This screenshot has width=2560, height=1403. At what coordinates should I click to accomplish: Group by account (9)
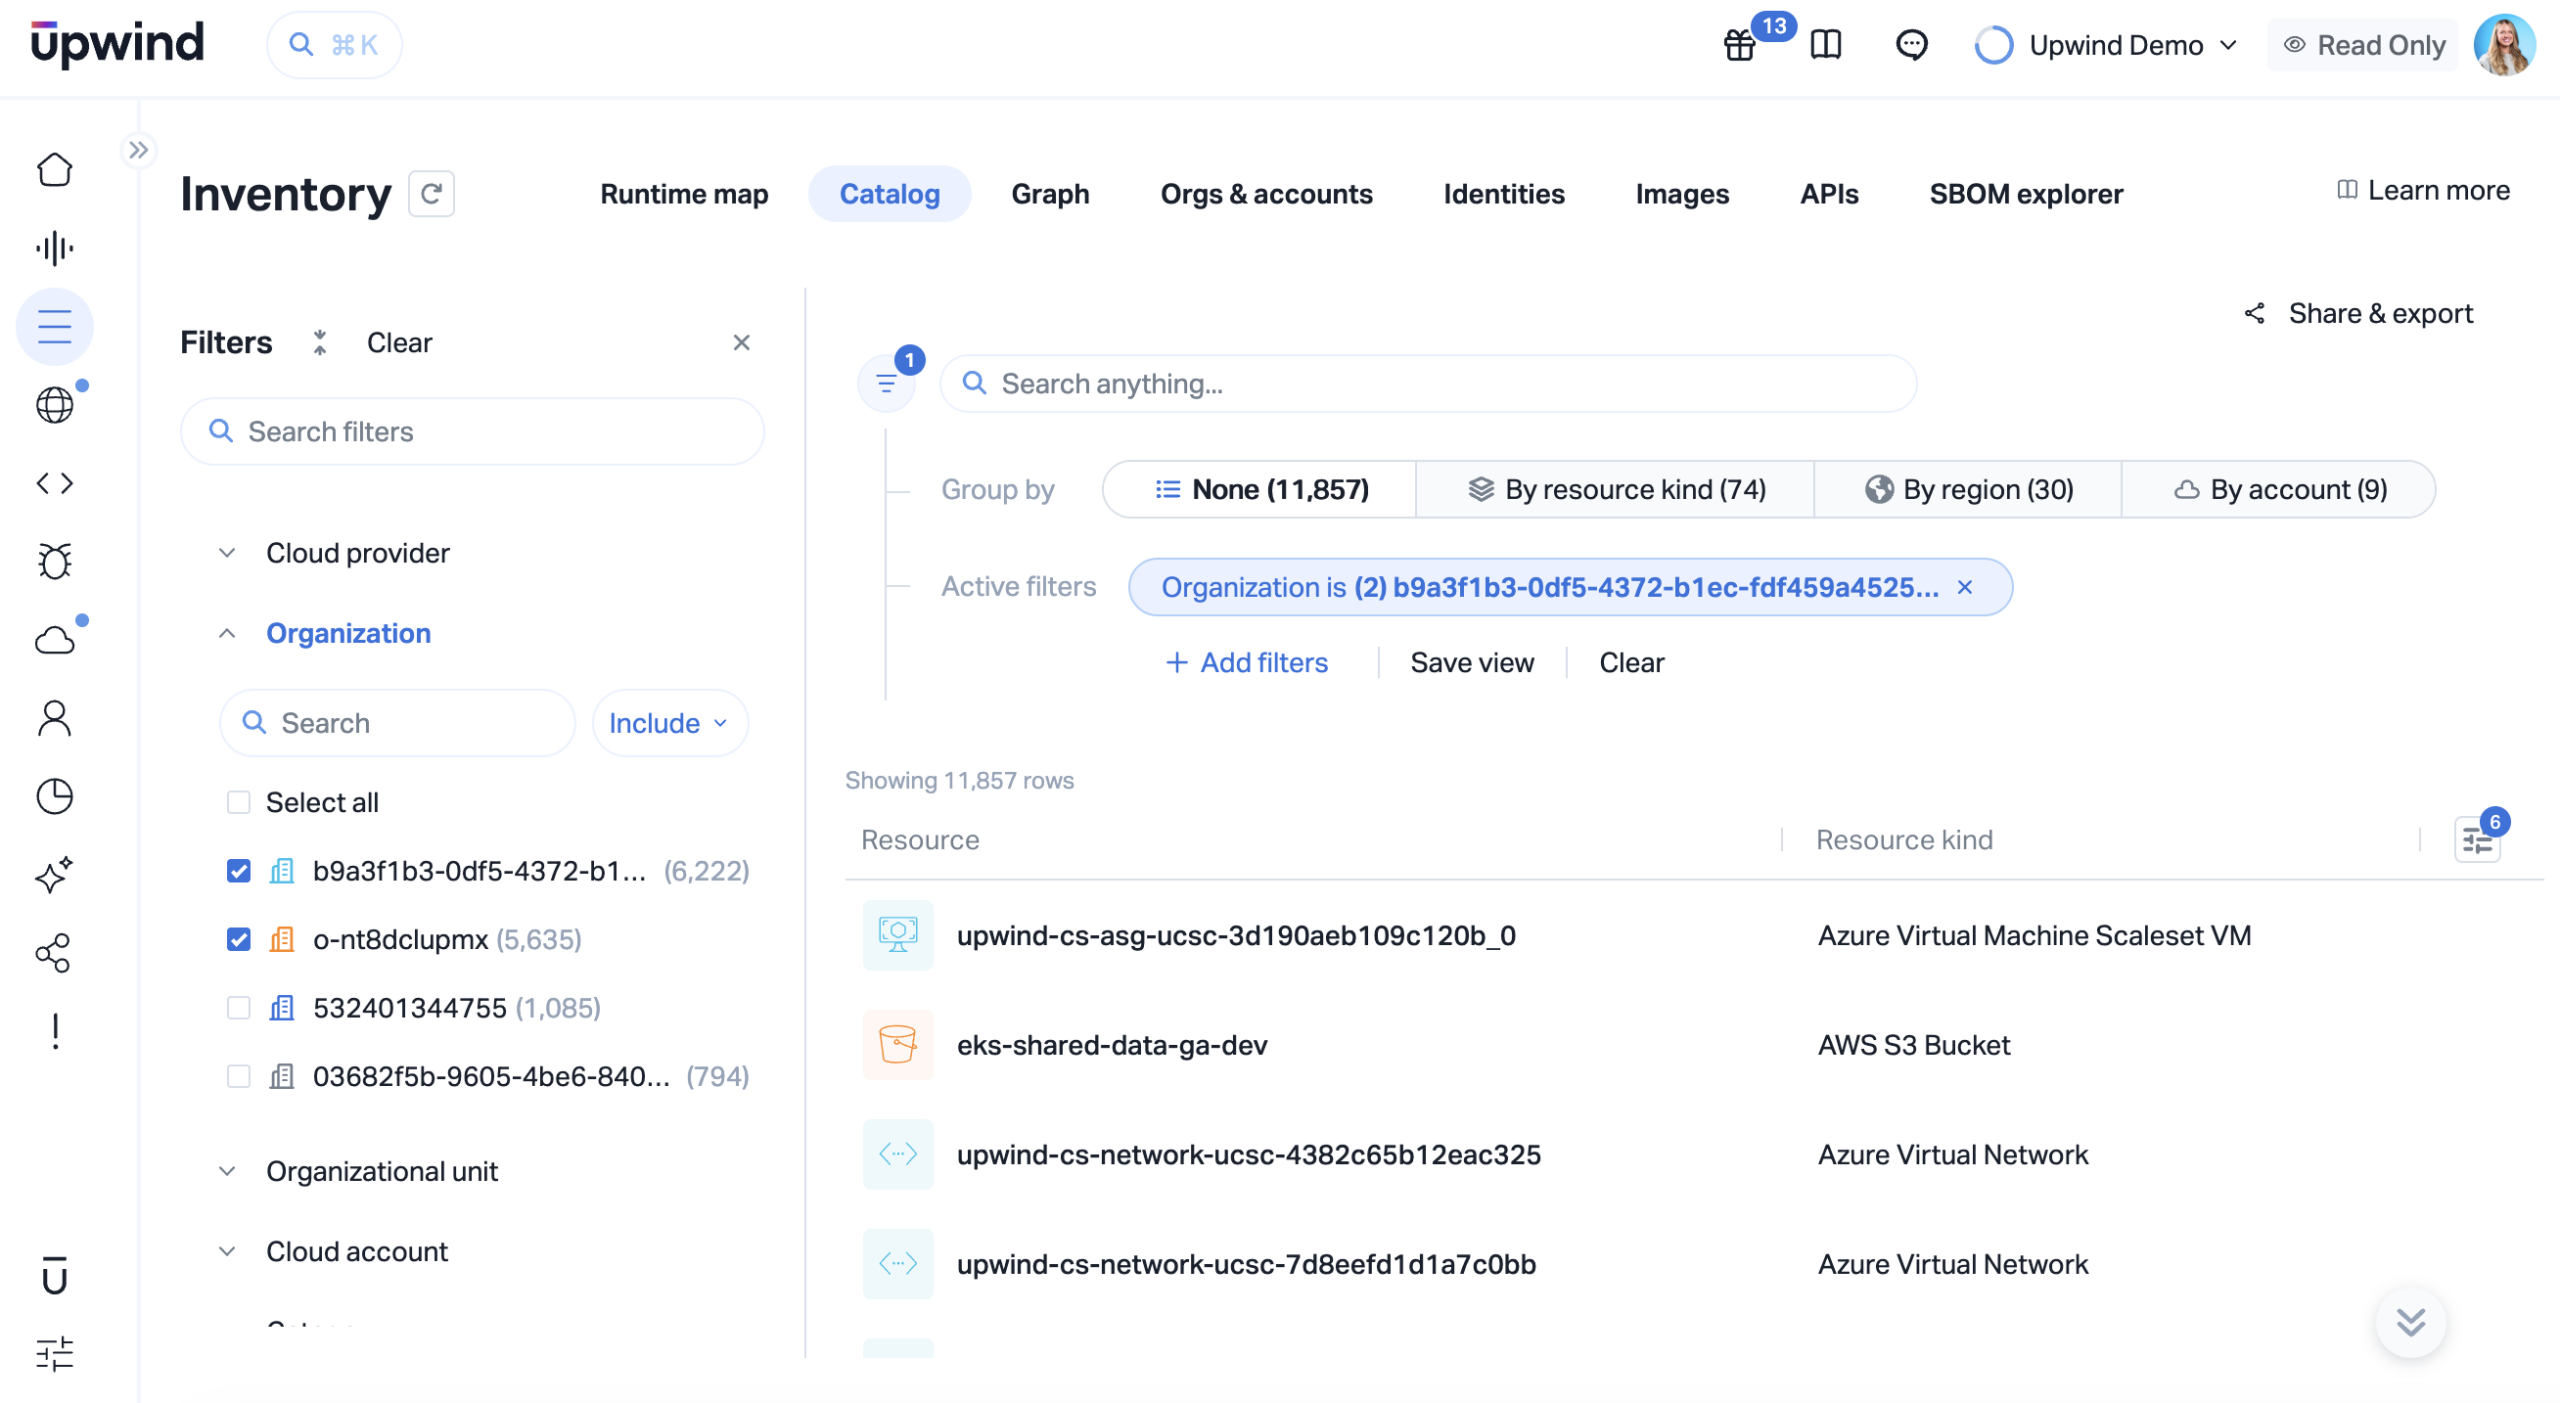(x=2279, y=489)
